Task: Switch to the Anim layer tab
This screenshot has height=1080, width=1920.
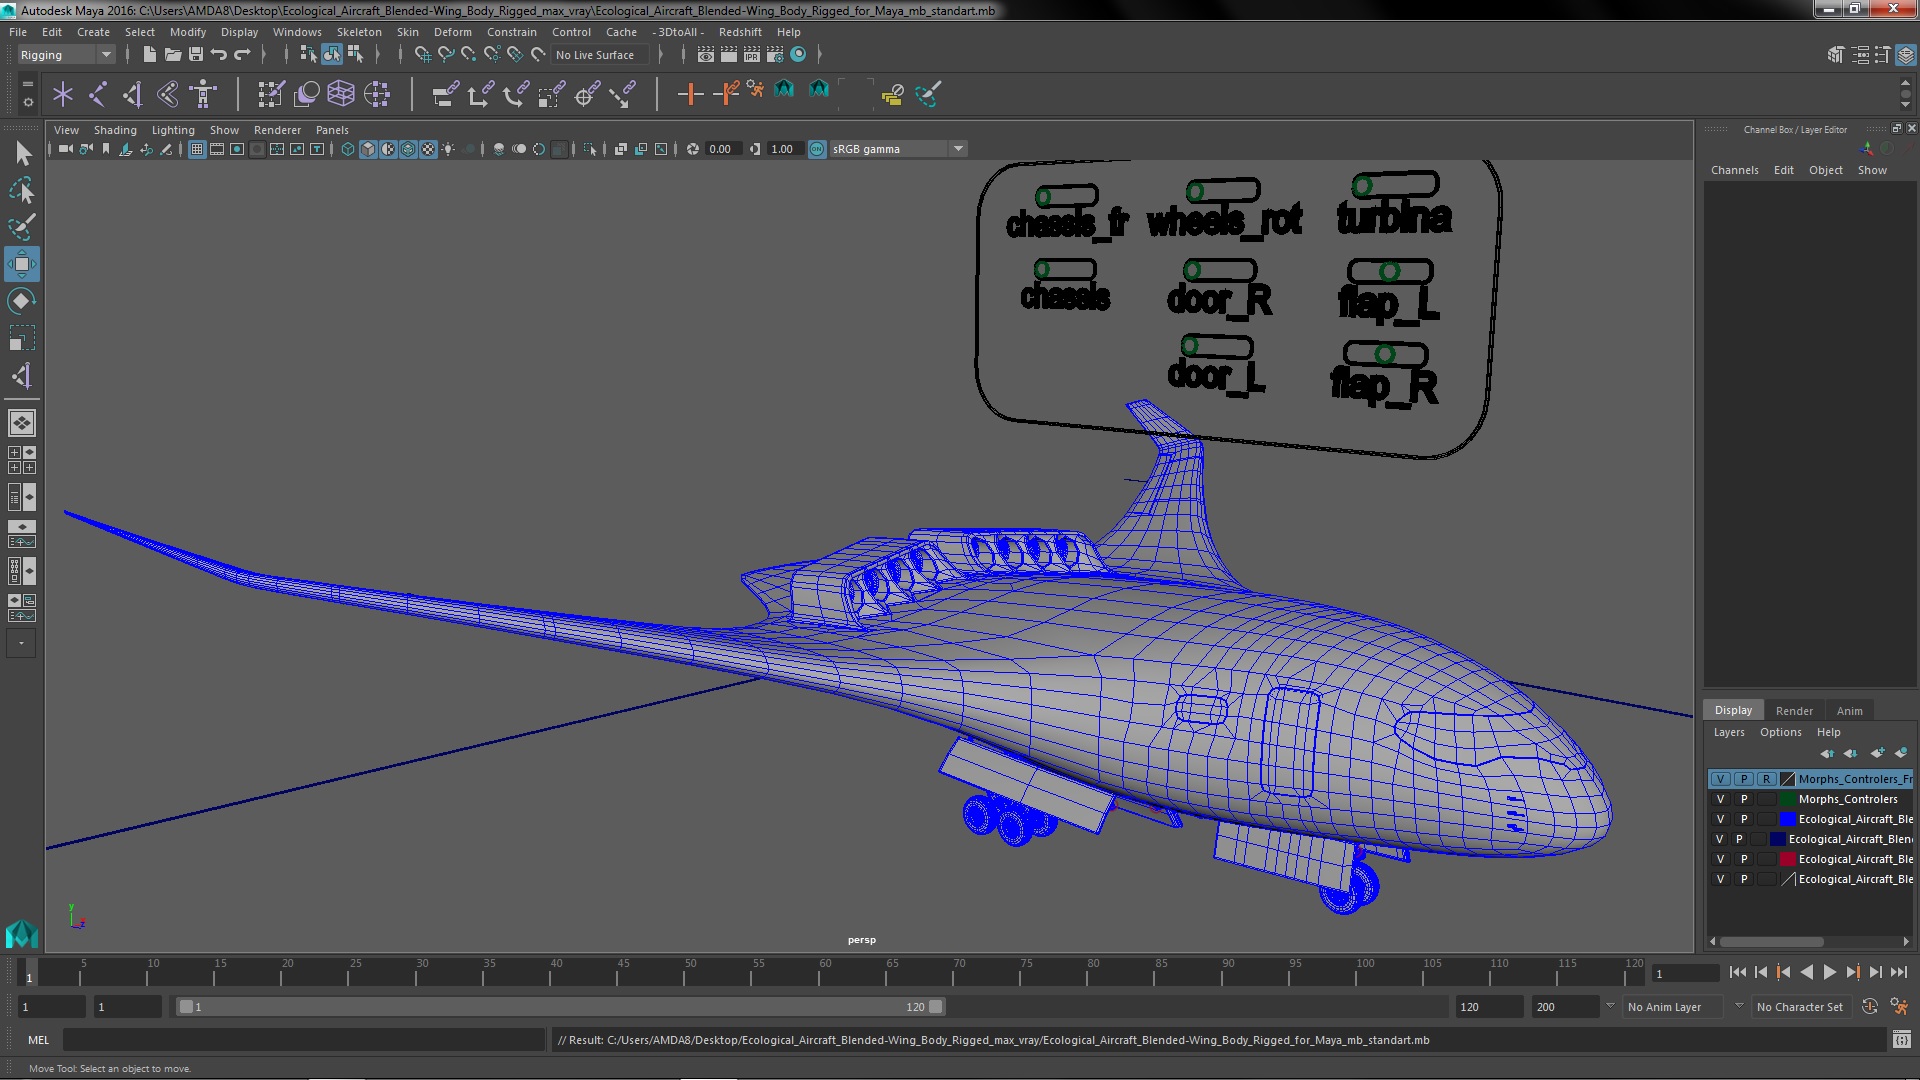Action: pyautogui.click(x=1849, y=711)
